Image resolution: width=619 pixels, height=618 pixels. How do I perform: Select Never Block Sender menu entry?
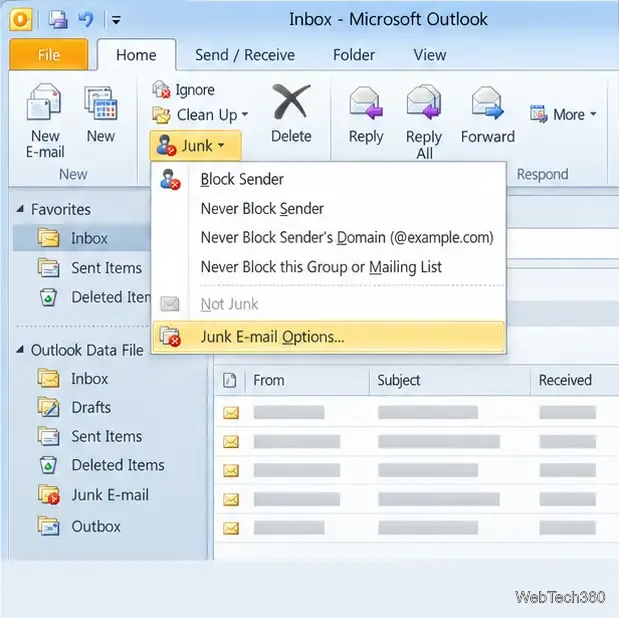[x=328, y=209]
